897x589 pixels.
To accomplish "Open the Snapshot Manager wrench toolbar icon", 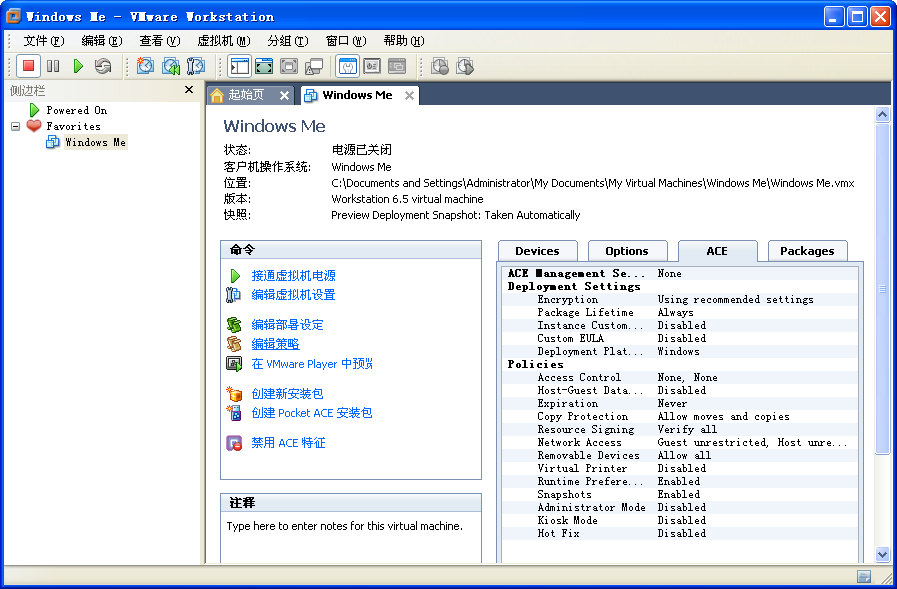I will [x=196, y=66].
